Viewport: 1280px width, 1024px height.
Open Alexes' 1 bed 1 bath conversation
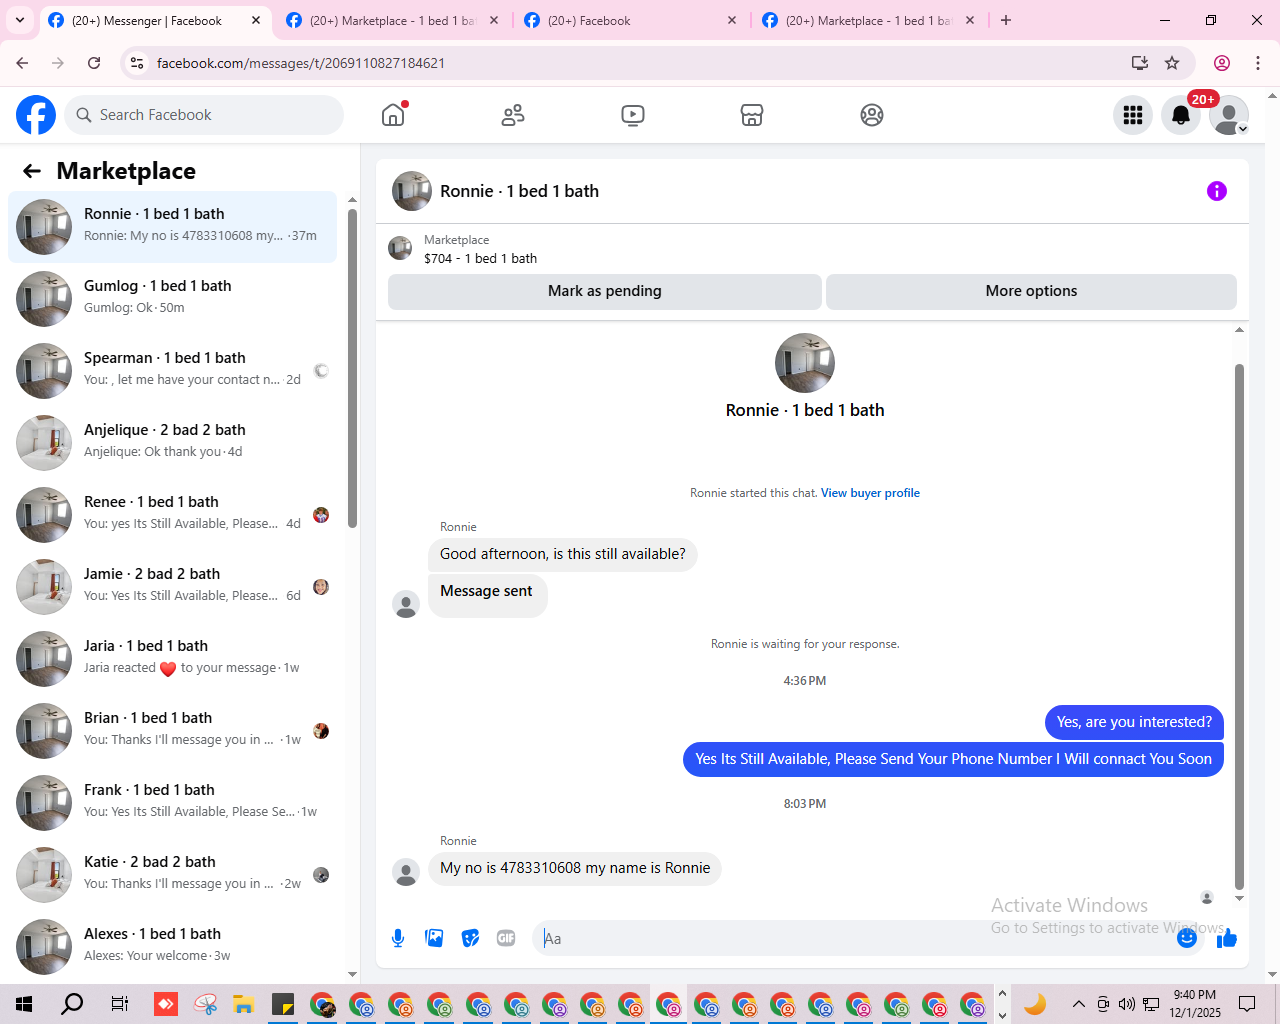coord(172,947)
